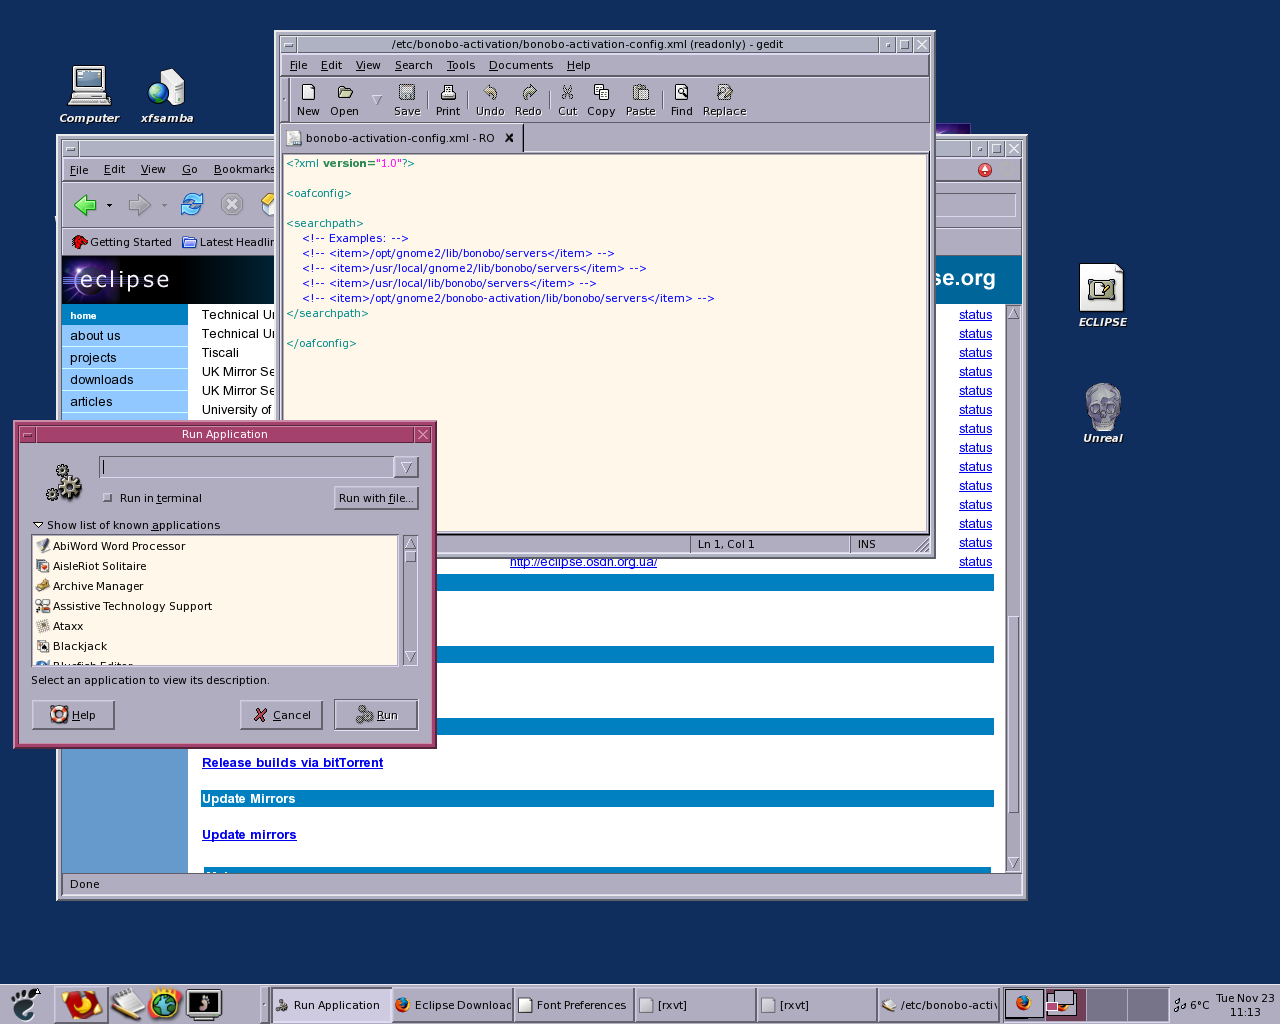Click the Tue Nov 23 clock applet
1280x1024 pixels.
click(x=1245, y=1005)
